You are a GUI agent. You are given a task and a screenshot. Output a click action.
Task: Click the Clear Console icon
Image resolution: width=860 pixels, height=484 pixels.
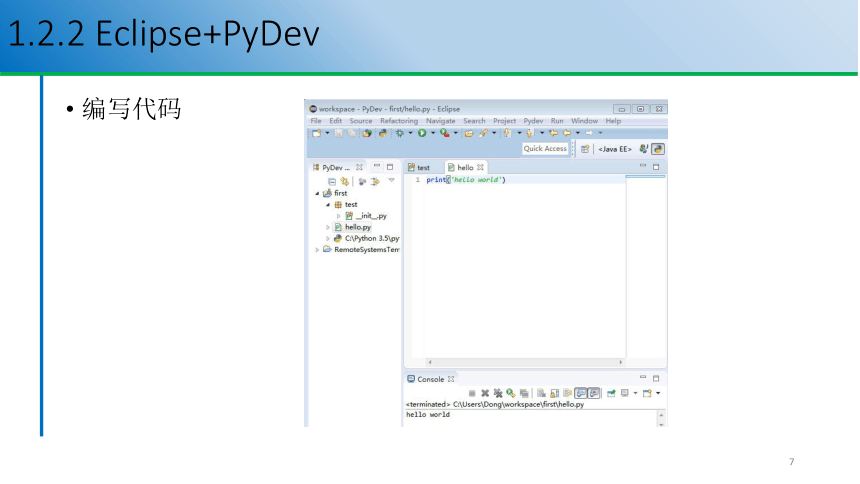click(x=541, y=393)
